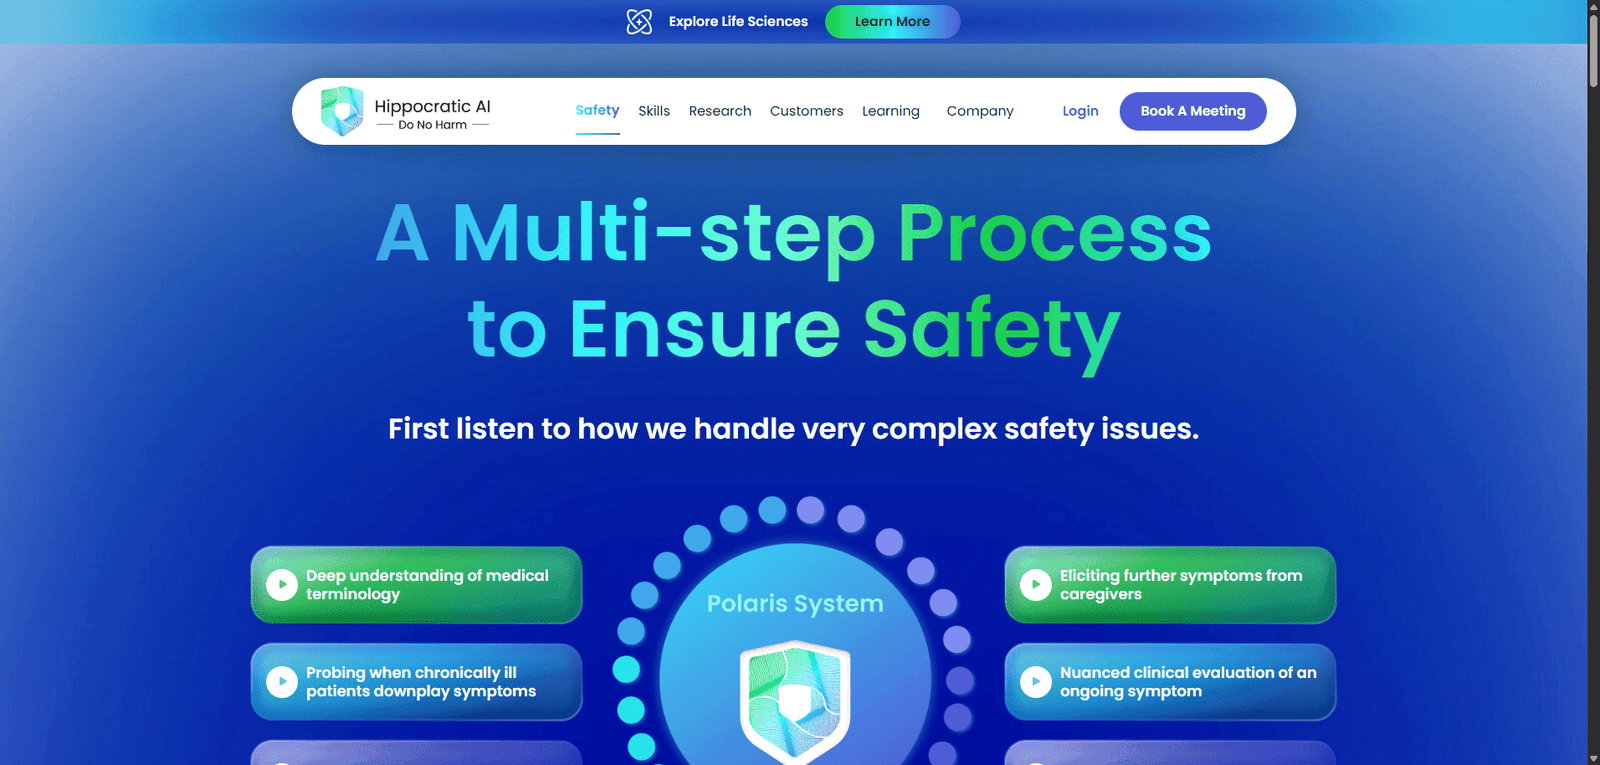This screenshot has height=765, width=1600.
Task: Play the Probing when chronically ill audio
Action: (x=282, y=682)
